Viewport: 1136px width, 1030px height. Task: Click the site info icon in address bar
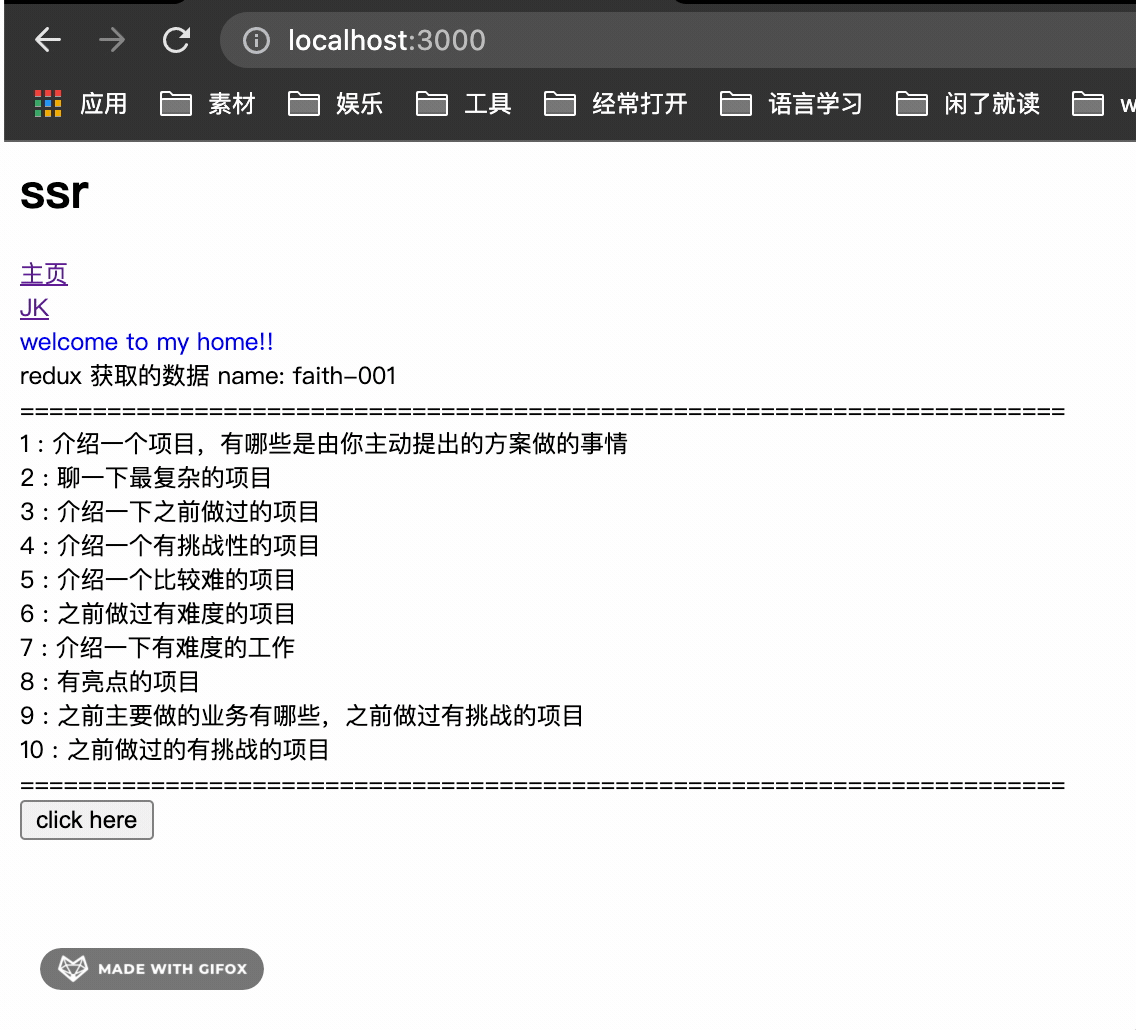(x=257, y=40)
